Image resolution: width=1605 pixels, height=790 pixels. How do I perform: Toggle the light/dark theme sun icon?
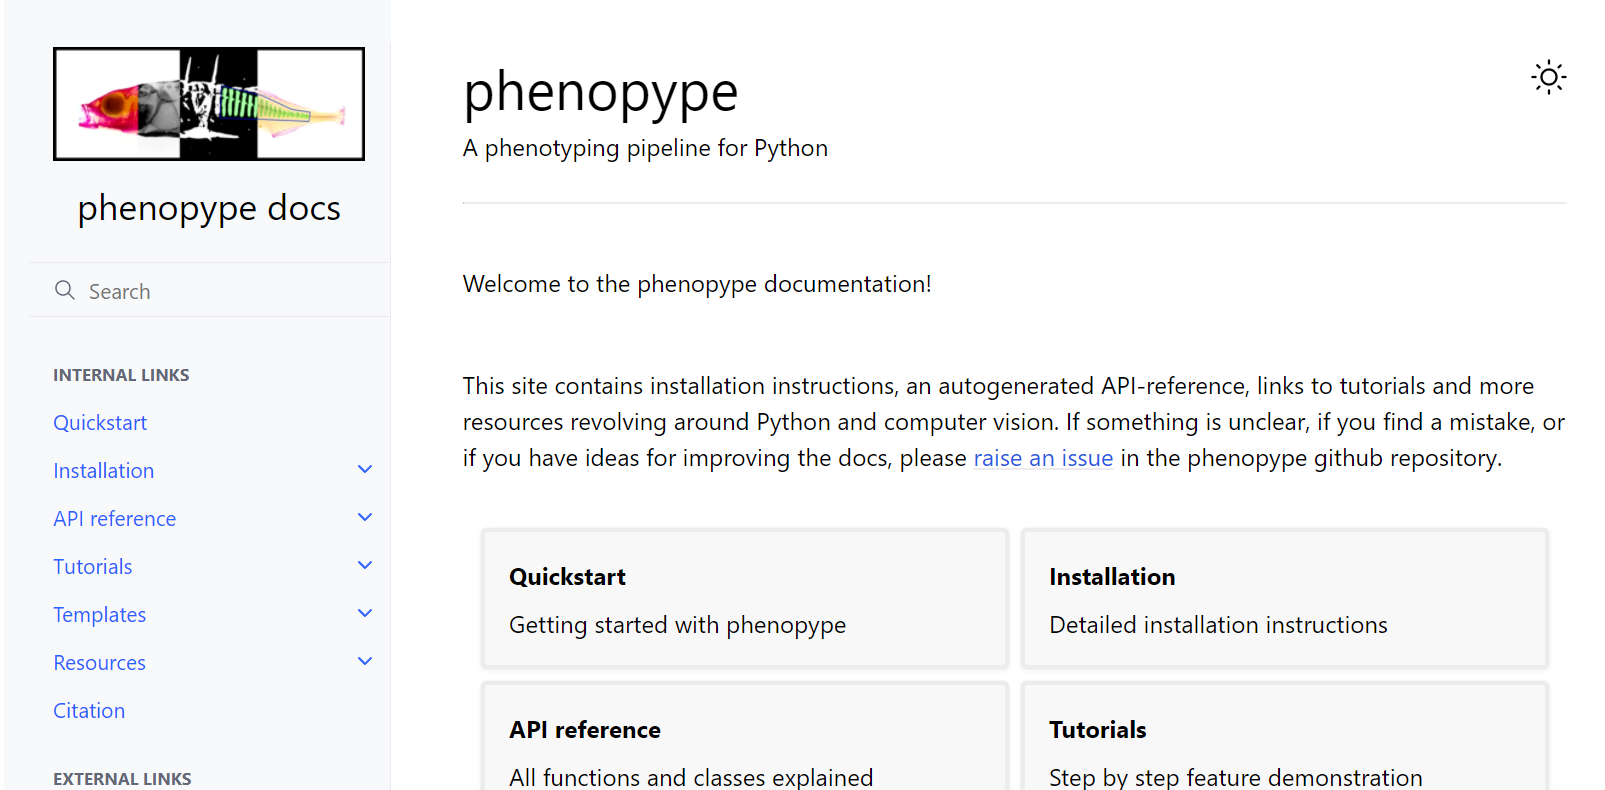pyautogui.click(x=1548, y=77)
